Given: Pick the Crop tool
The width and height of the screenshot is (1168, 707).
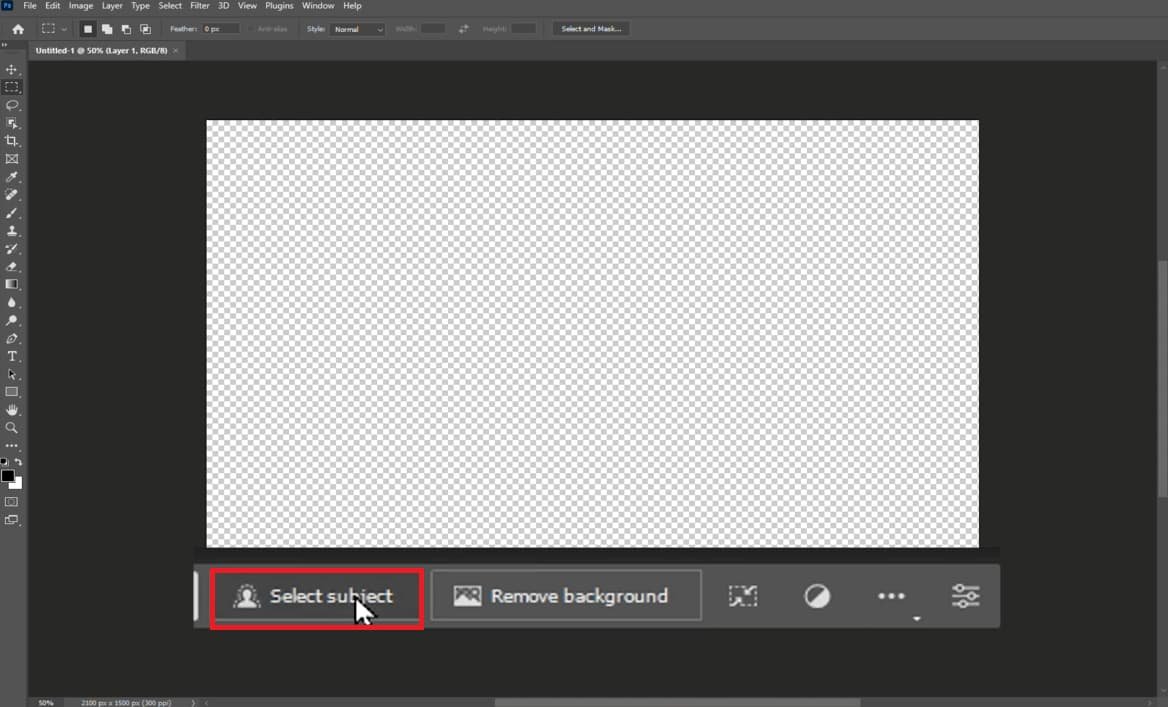Looking at the screenshot, I should tap(12, 141).
